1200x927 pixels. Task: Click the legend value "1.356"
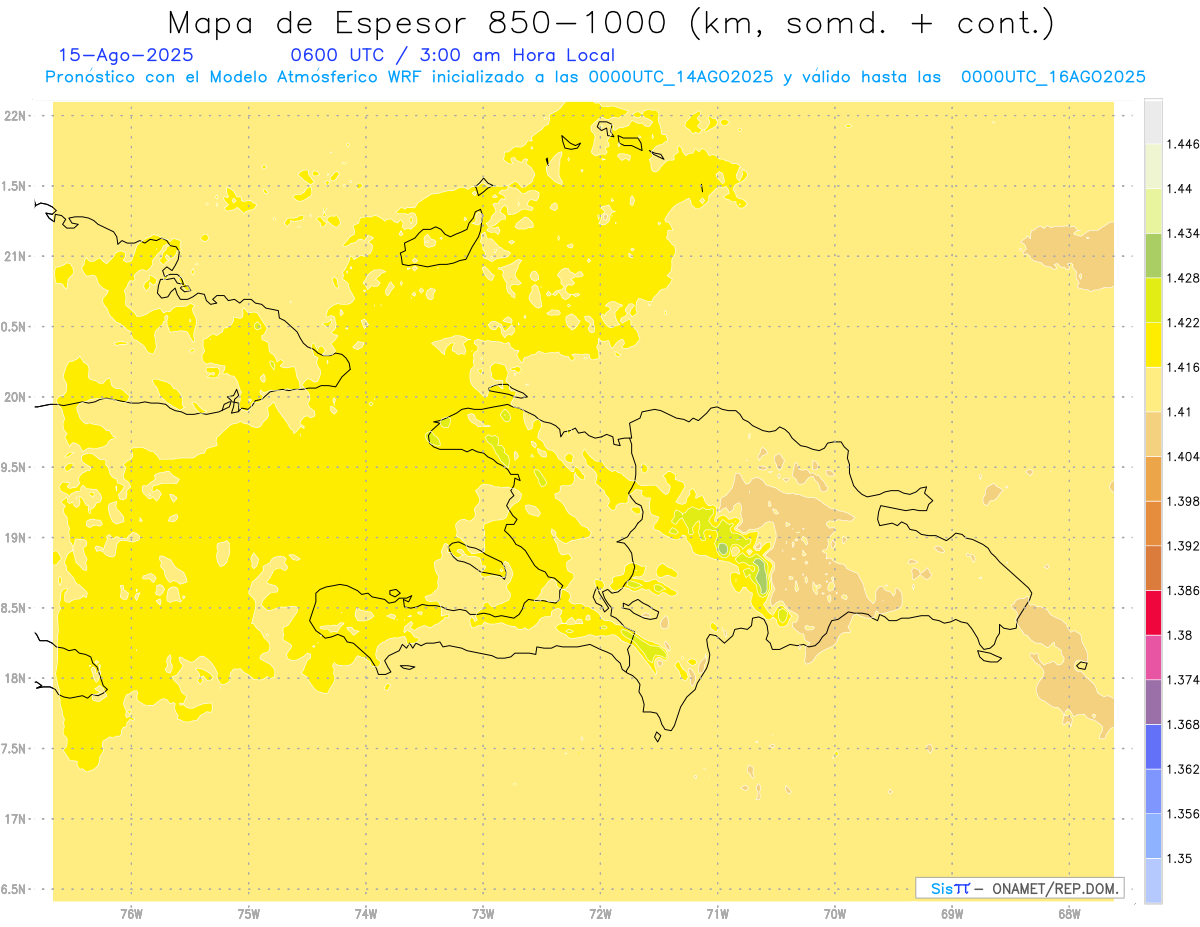1183,814
